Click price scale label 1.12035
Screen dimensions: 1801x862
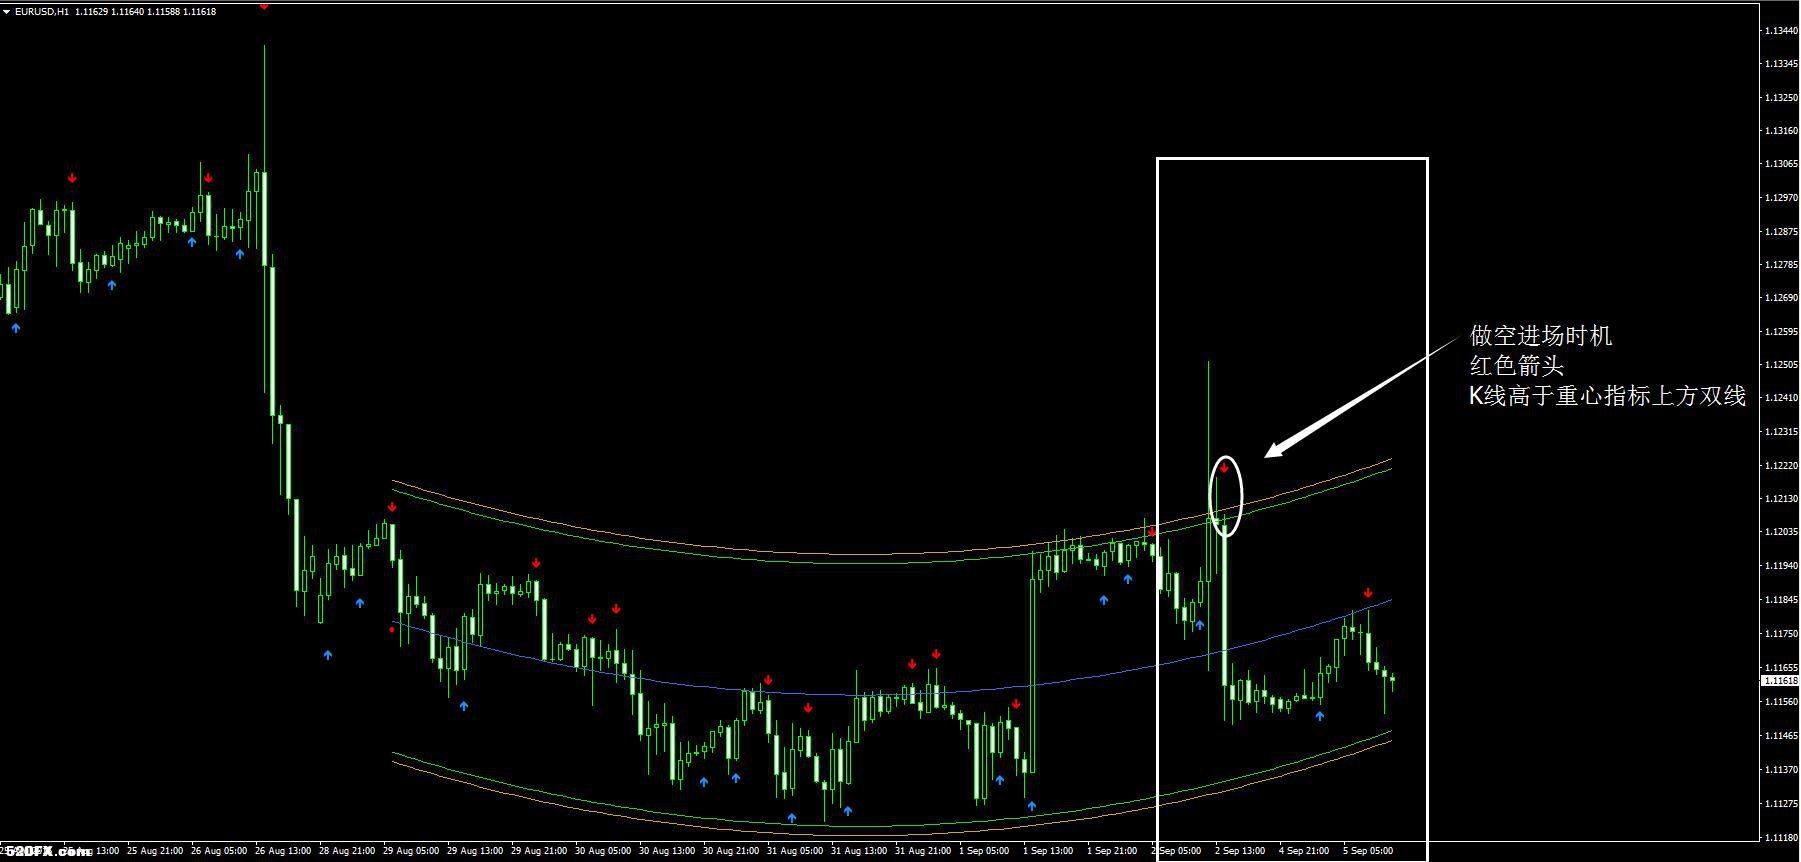pos(1780,532)
